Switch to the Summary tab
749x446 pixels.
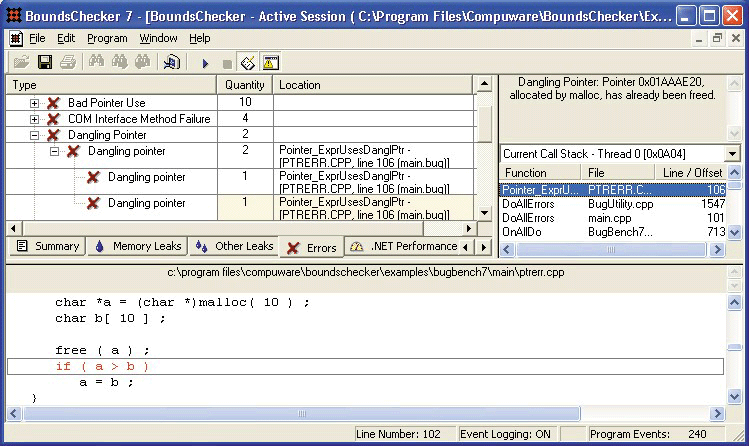coord(48,246)
